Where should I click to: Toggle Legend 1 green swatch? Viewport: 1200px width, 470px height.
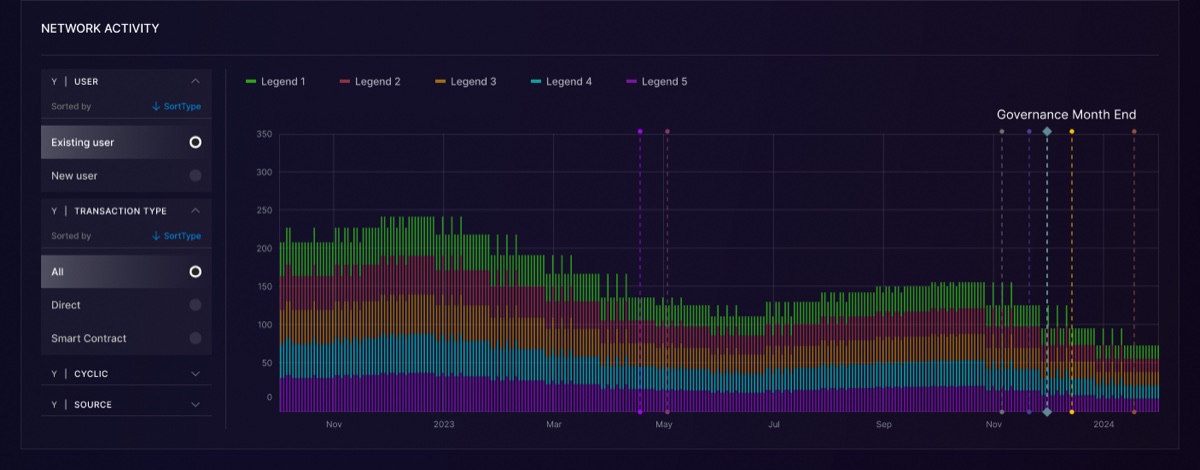(251, 81)
